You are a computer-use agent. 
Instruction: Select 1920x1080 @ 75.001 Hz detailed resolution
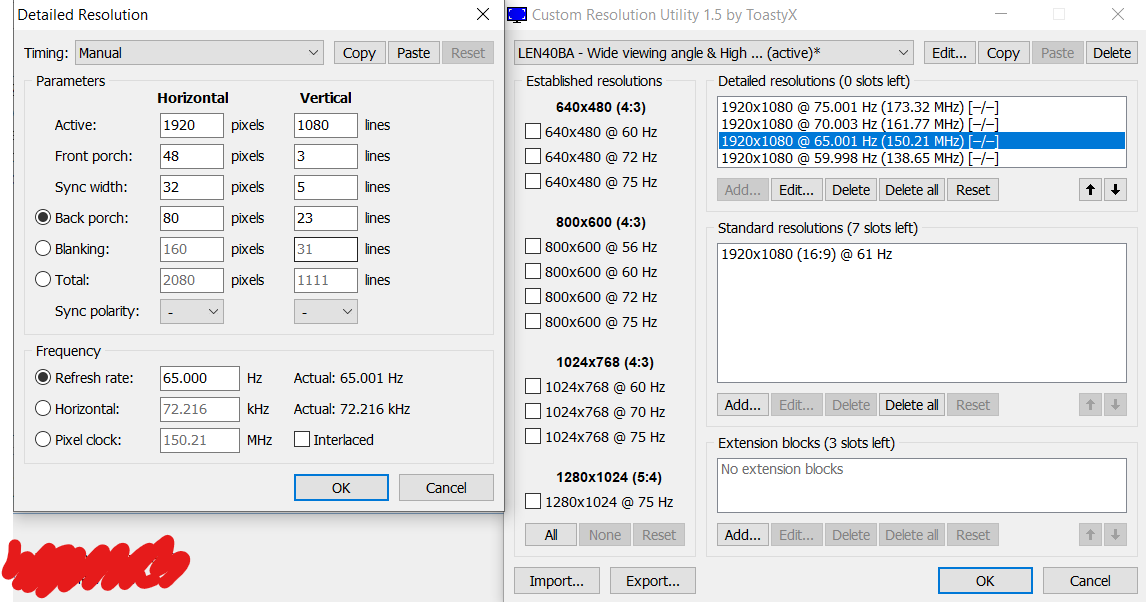[859, 107]
